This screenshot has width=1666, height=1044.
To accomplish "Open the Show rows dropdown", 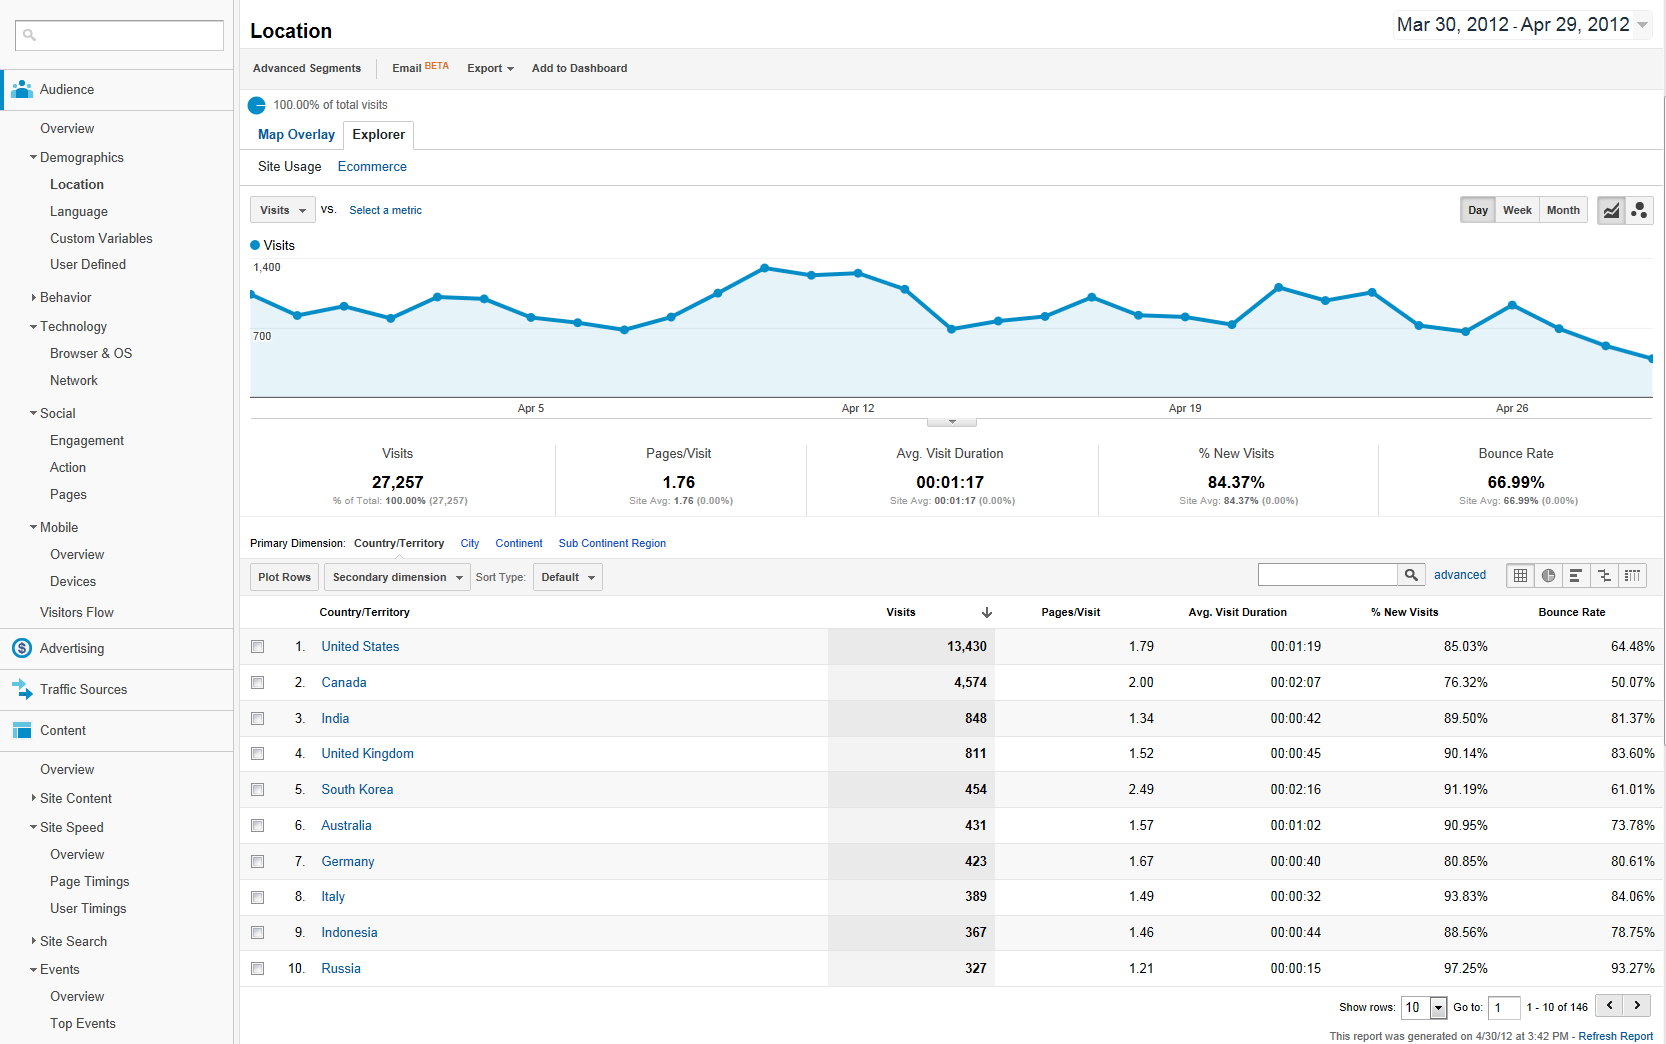I will pos(1424,1007).
